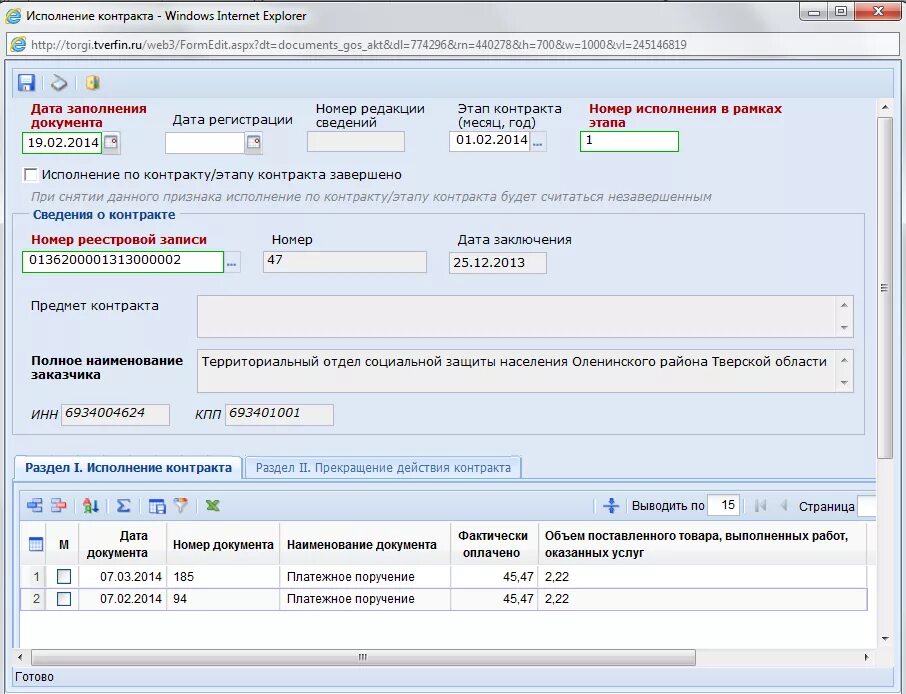The width and height of the screenshot is (906, 694).
Task: Click the exit door icon in top toolbar
Action: click(x=92, y=83)
